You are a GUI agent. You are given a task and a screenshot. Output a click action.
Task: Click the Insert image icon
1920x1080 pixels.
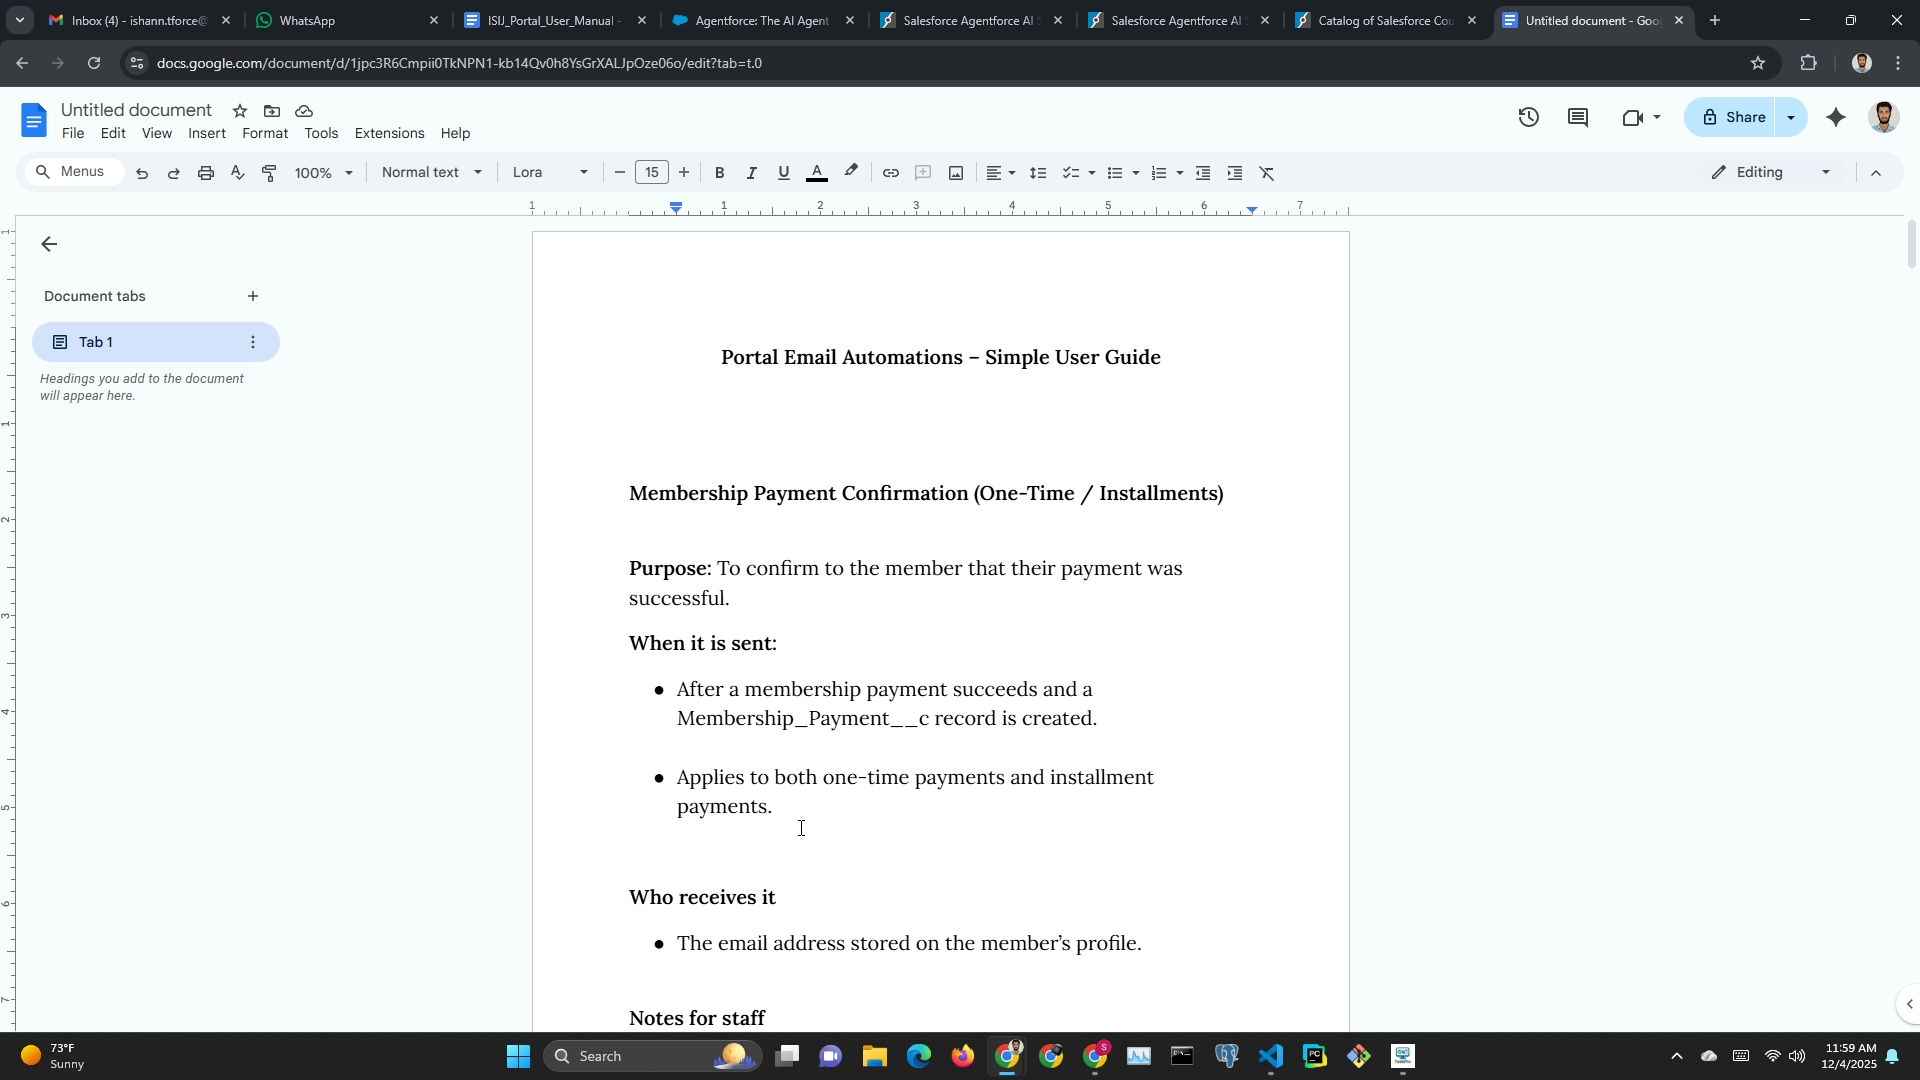click(x=956, y=173)
